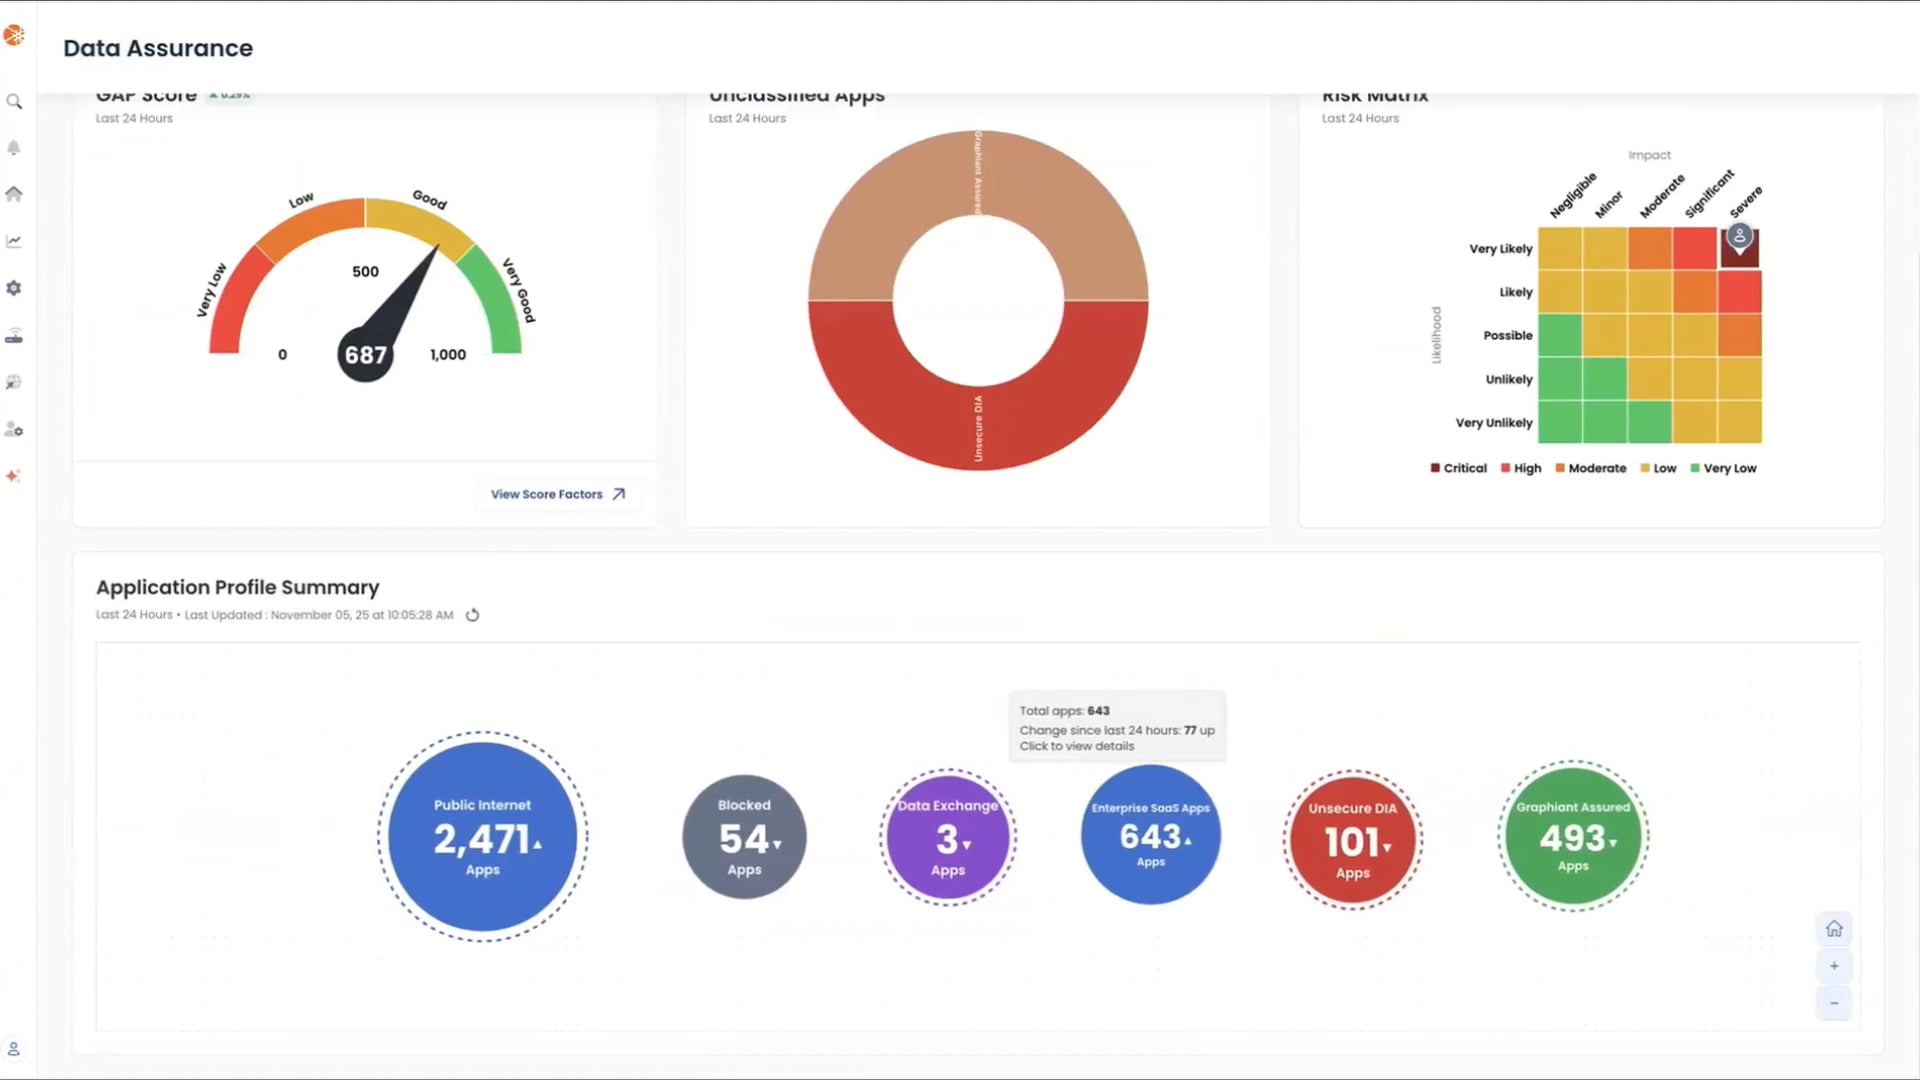Open notifications bell in sidebar

click(14, 148)
